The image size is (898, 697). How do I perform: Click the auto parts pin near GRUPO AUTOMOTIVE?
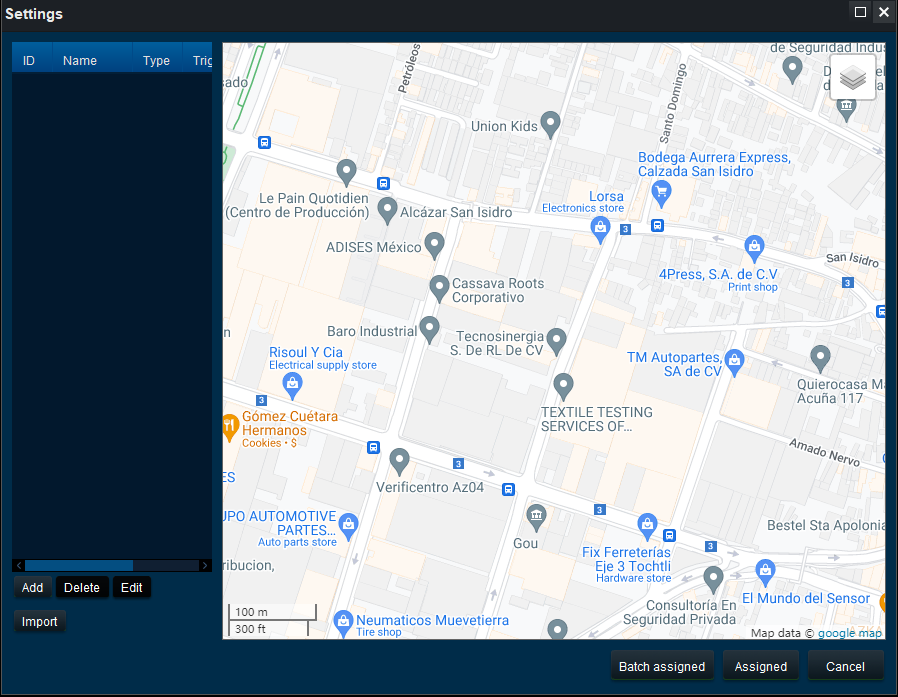coord(347,525)
